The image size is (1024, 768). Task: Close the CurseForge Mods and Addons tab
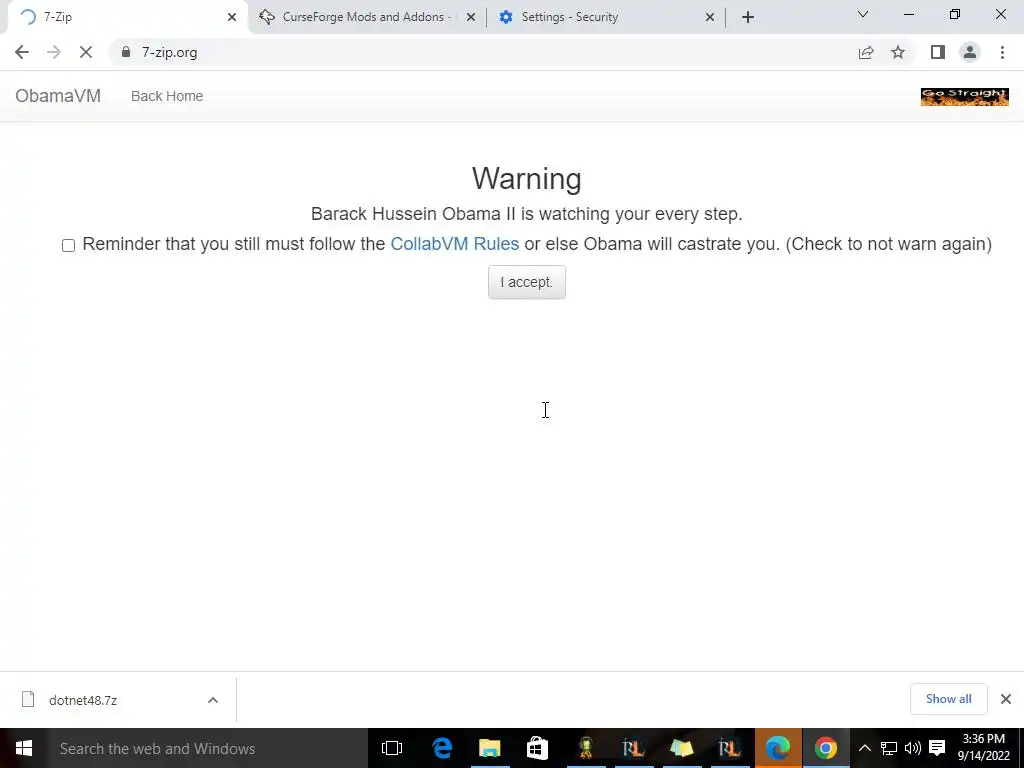coord(471,17)
